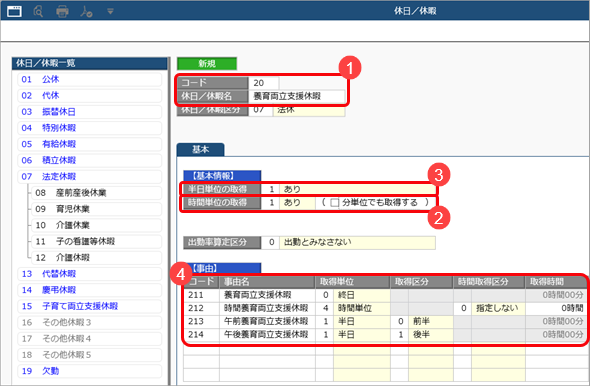Toggle 分単位でも取得する checkbox
Screen dimensions: 590x386
coord(334,203)
